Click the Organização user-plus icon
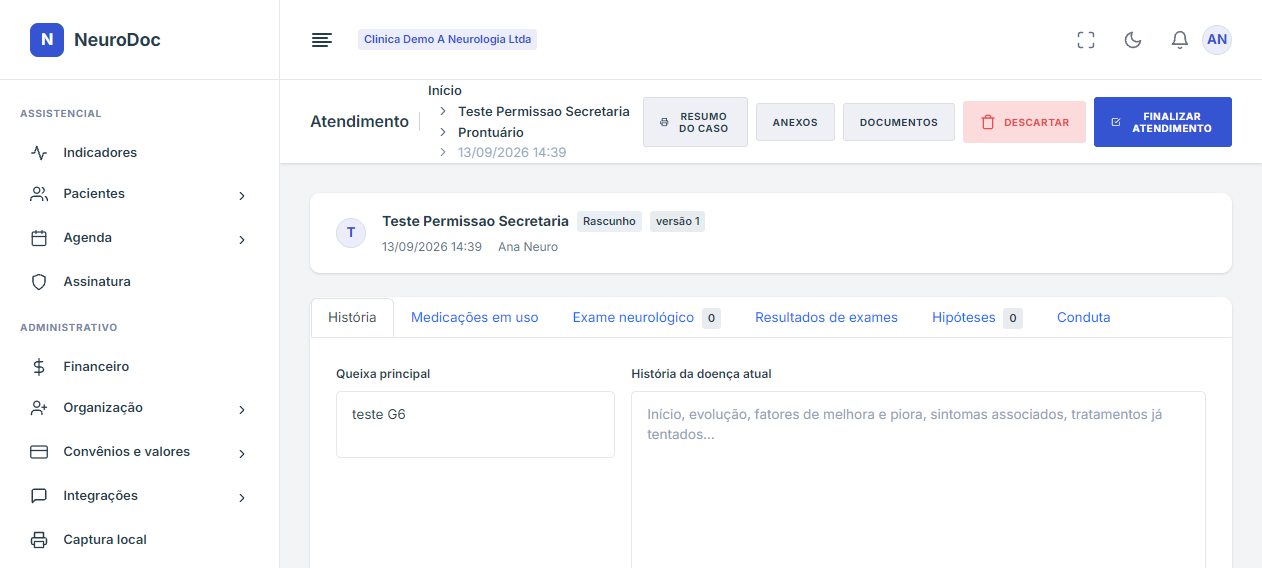Image resolution: width=1262 pixels, height=568 pixels. point(39,408)
